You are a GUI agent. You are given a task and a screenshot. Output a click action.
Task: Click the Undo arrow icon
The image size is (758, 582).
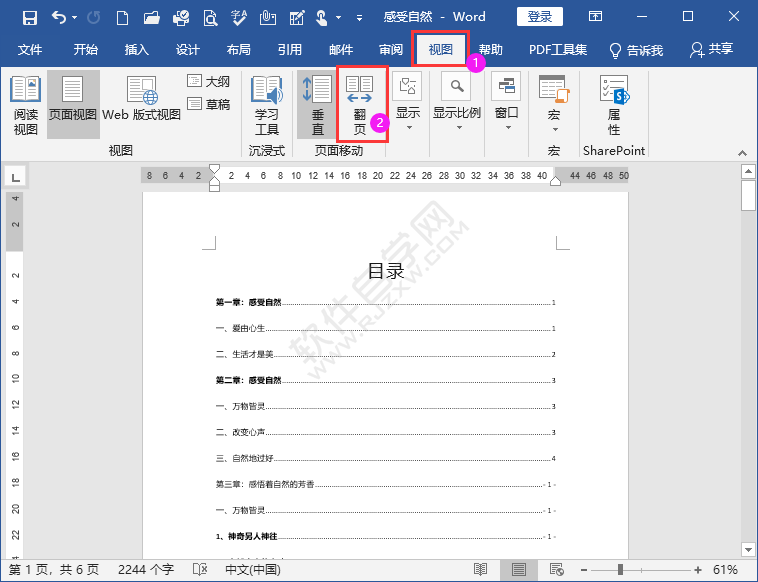click(x=58, y=18)
